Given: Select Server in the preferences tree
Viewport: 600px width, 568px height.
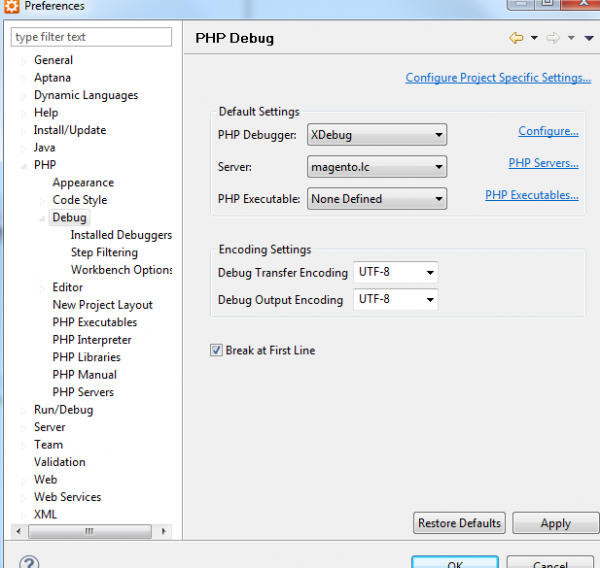Looking at the screenshot, I should 49,427.
